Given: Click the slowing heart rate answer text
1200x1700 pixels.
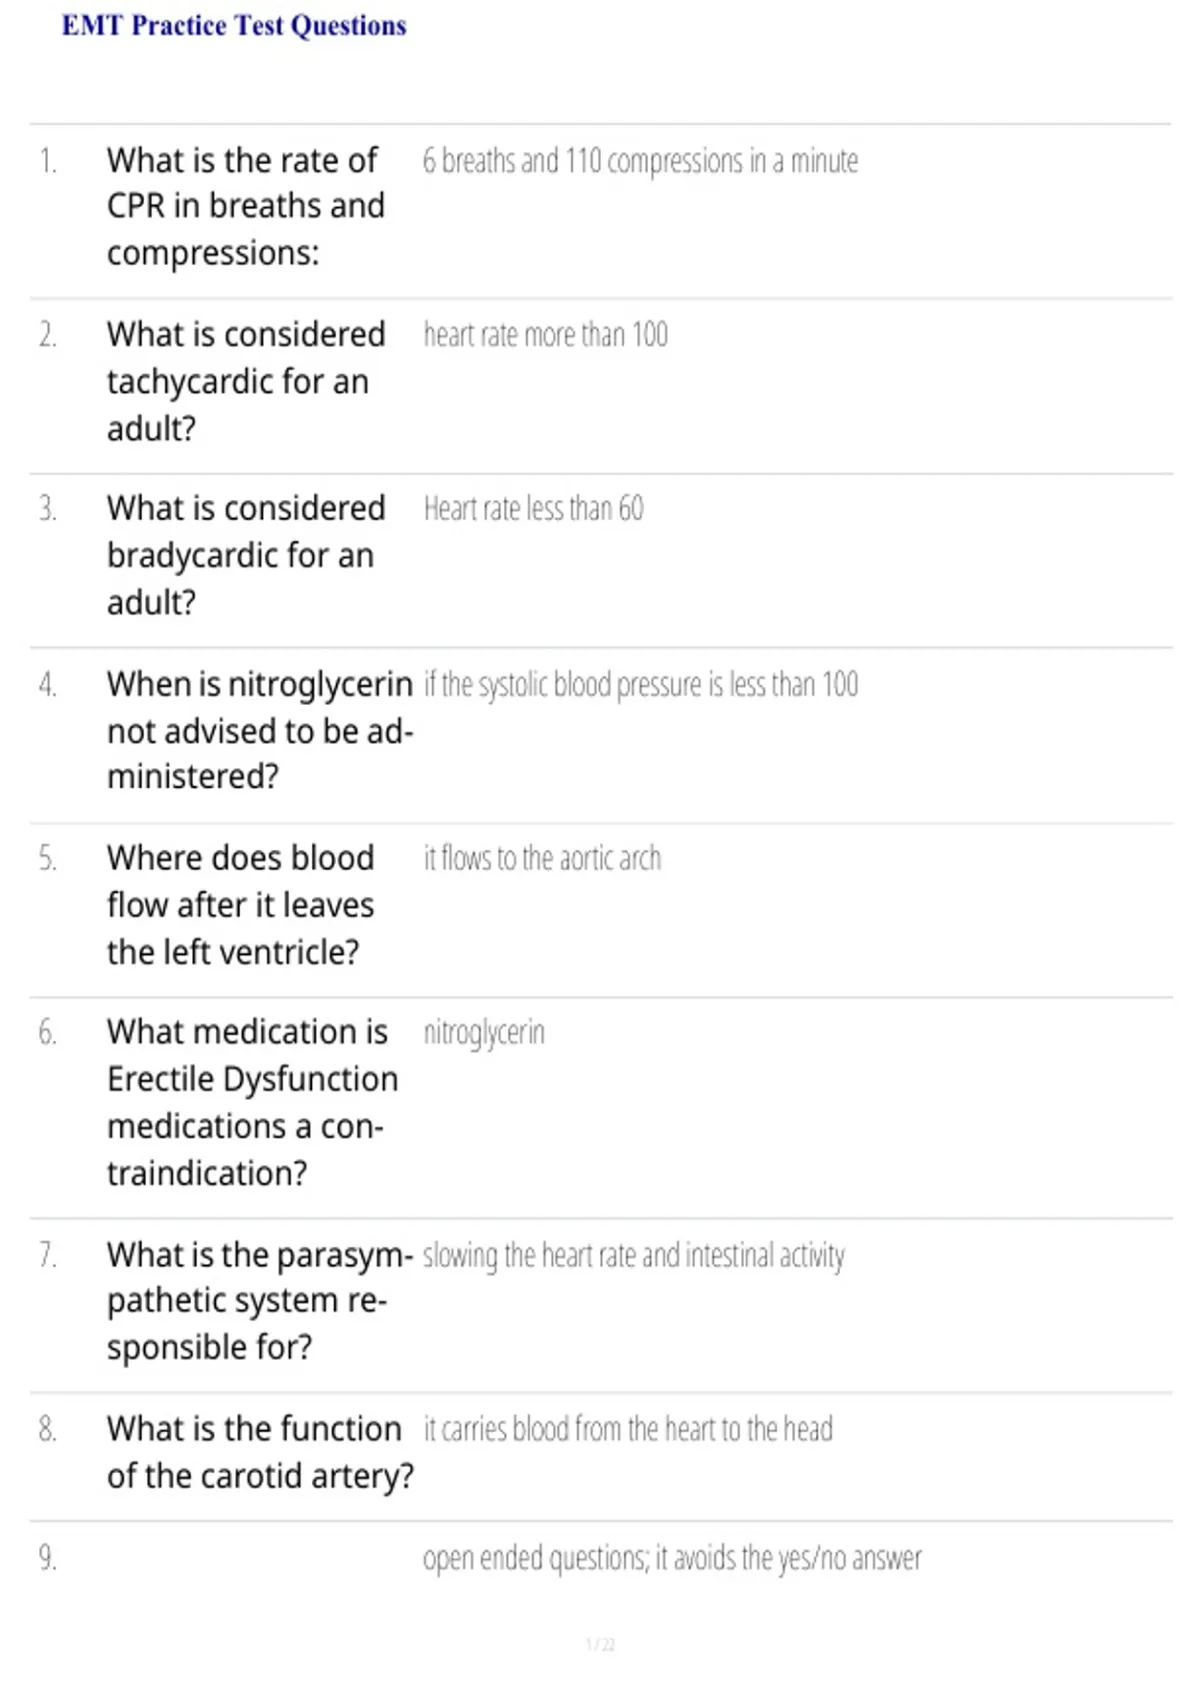Looking at the screenshot, I should [634, 1256].
